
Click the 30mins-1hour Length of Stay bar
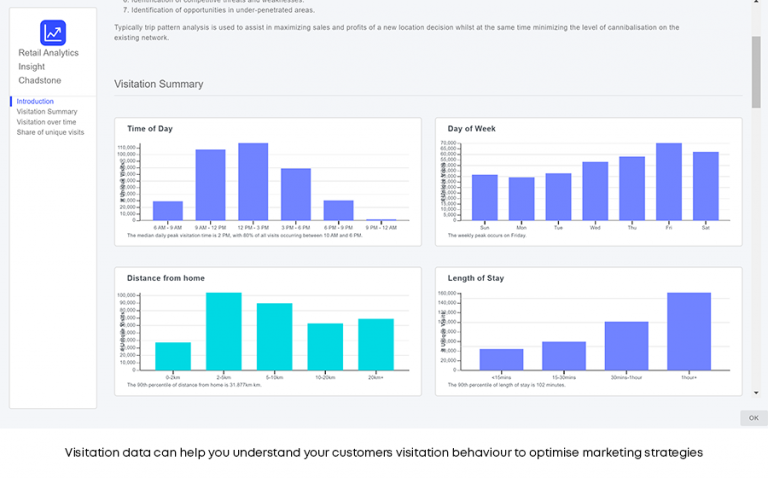[x=626, y=345]
